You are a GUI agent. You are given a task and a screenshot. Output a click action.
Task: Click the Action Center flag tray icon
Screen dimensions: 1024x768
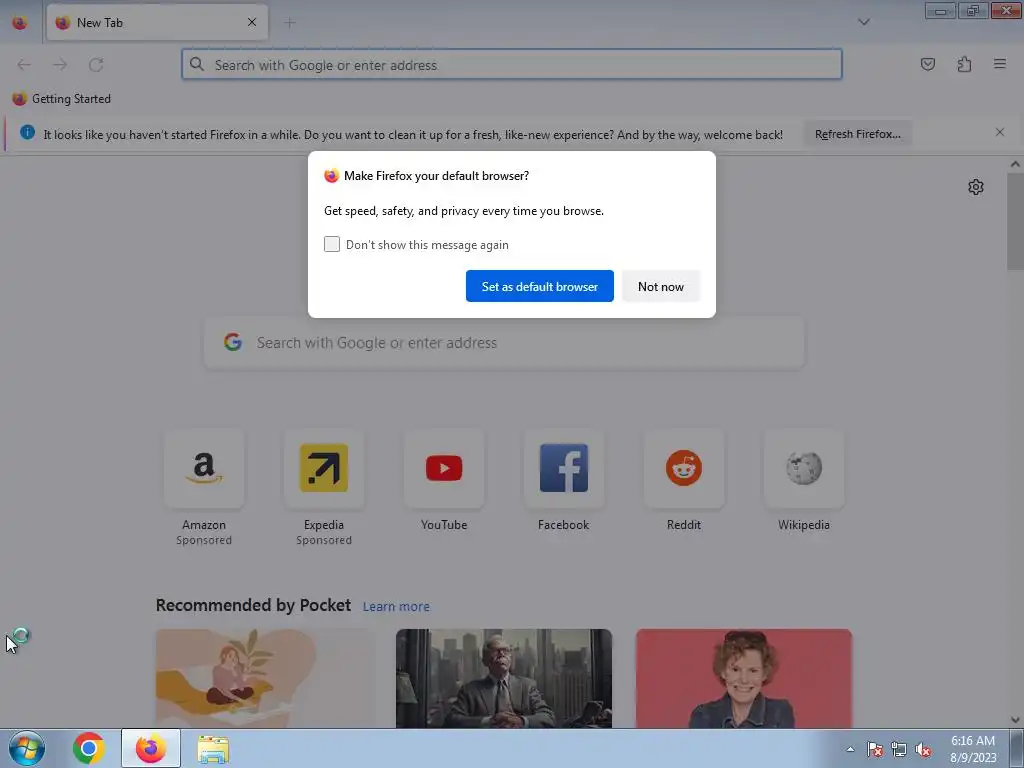pyautogui.click(x=875, y=750)
